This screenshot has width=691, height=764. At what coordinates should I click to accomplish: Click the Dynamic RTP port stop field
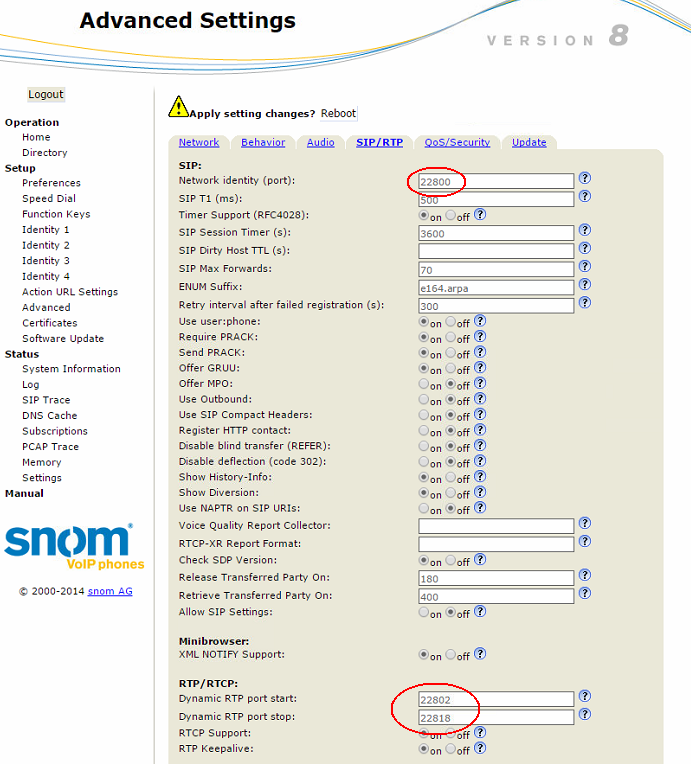[x=496, y=717]
